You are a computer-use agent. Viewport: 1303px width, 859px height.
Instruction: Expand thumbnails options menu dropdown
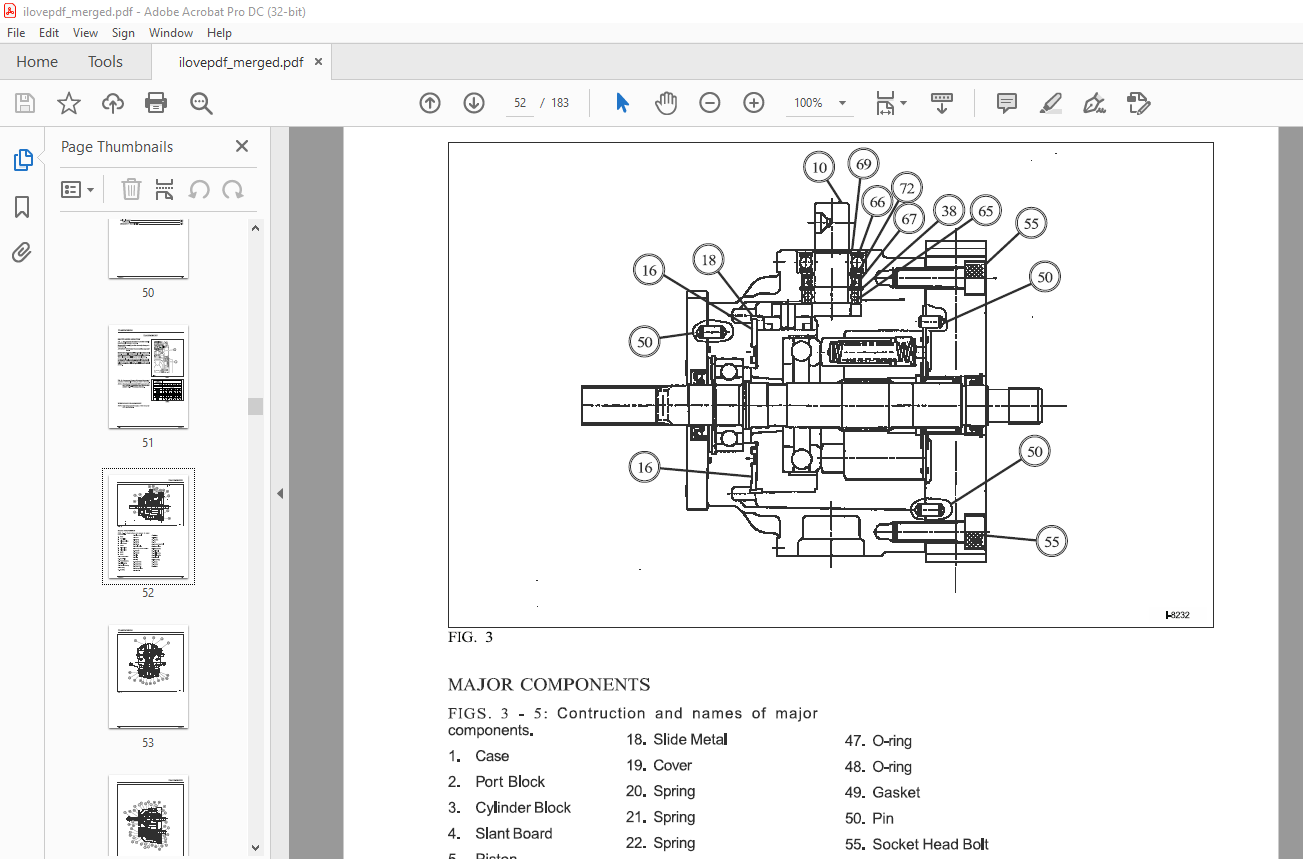coord(77,189)
